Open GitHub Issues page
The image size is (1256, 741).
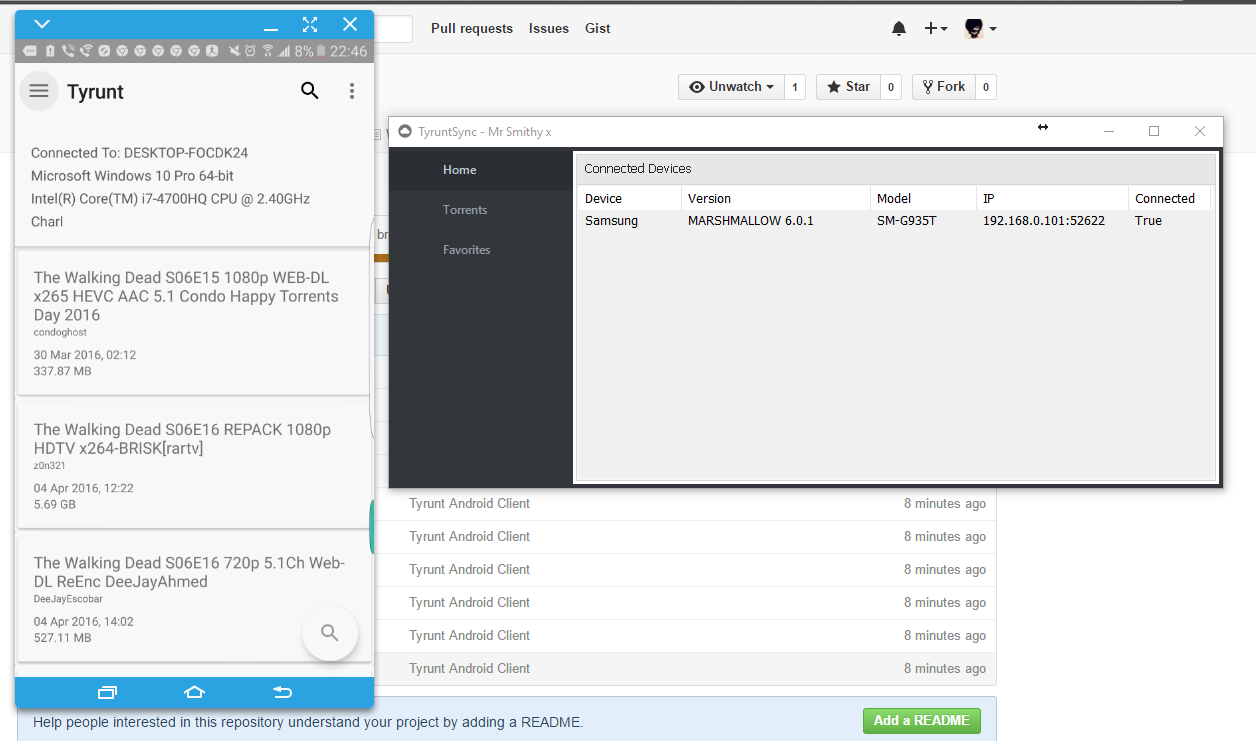coord(549,29)
